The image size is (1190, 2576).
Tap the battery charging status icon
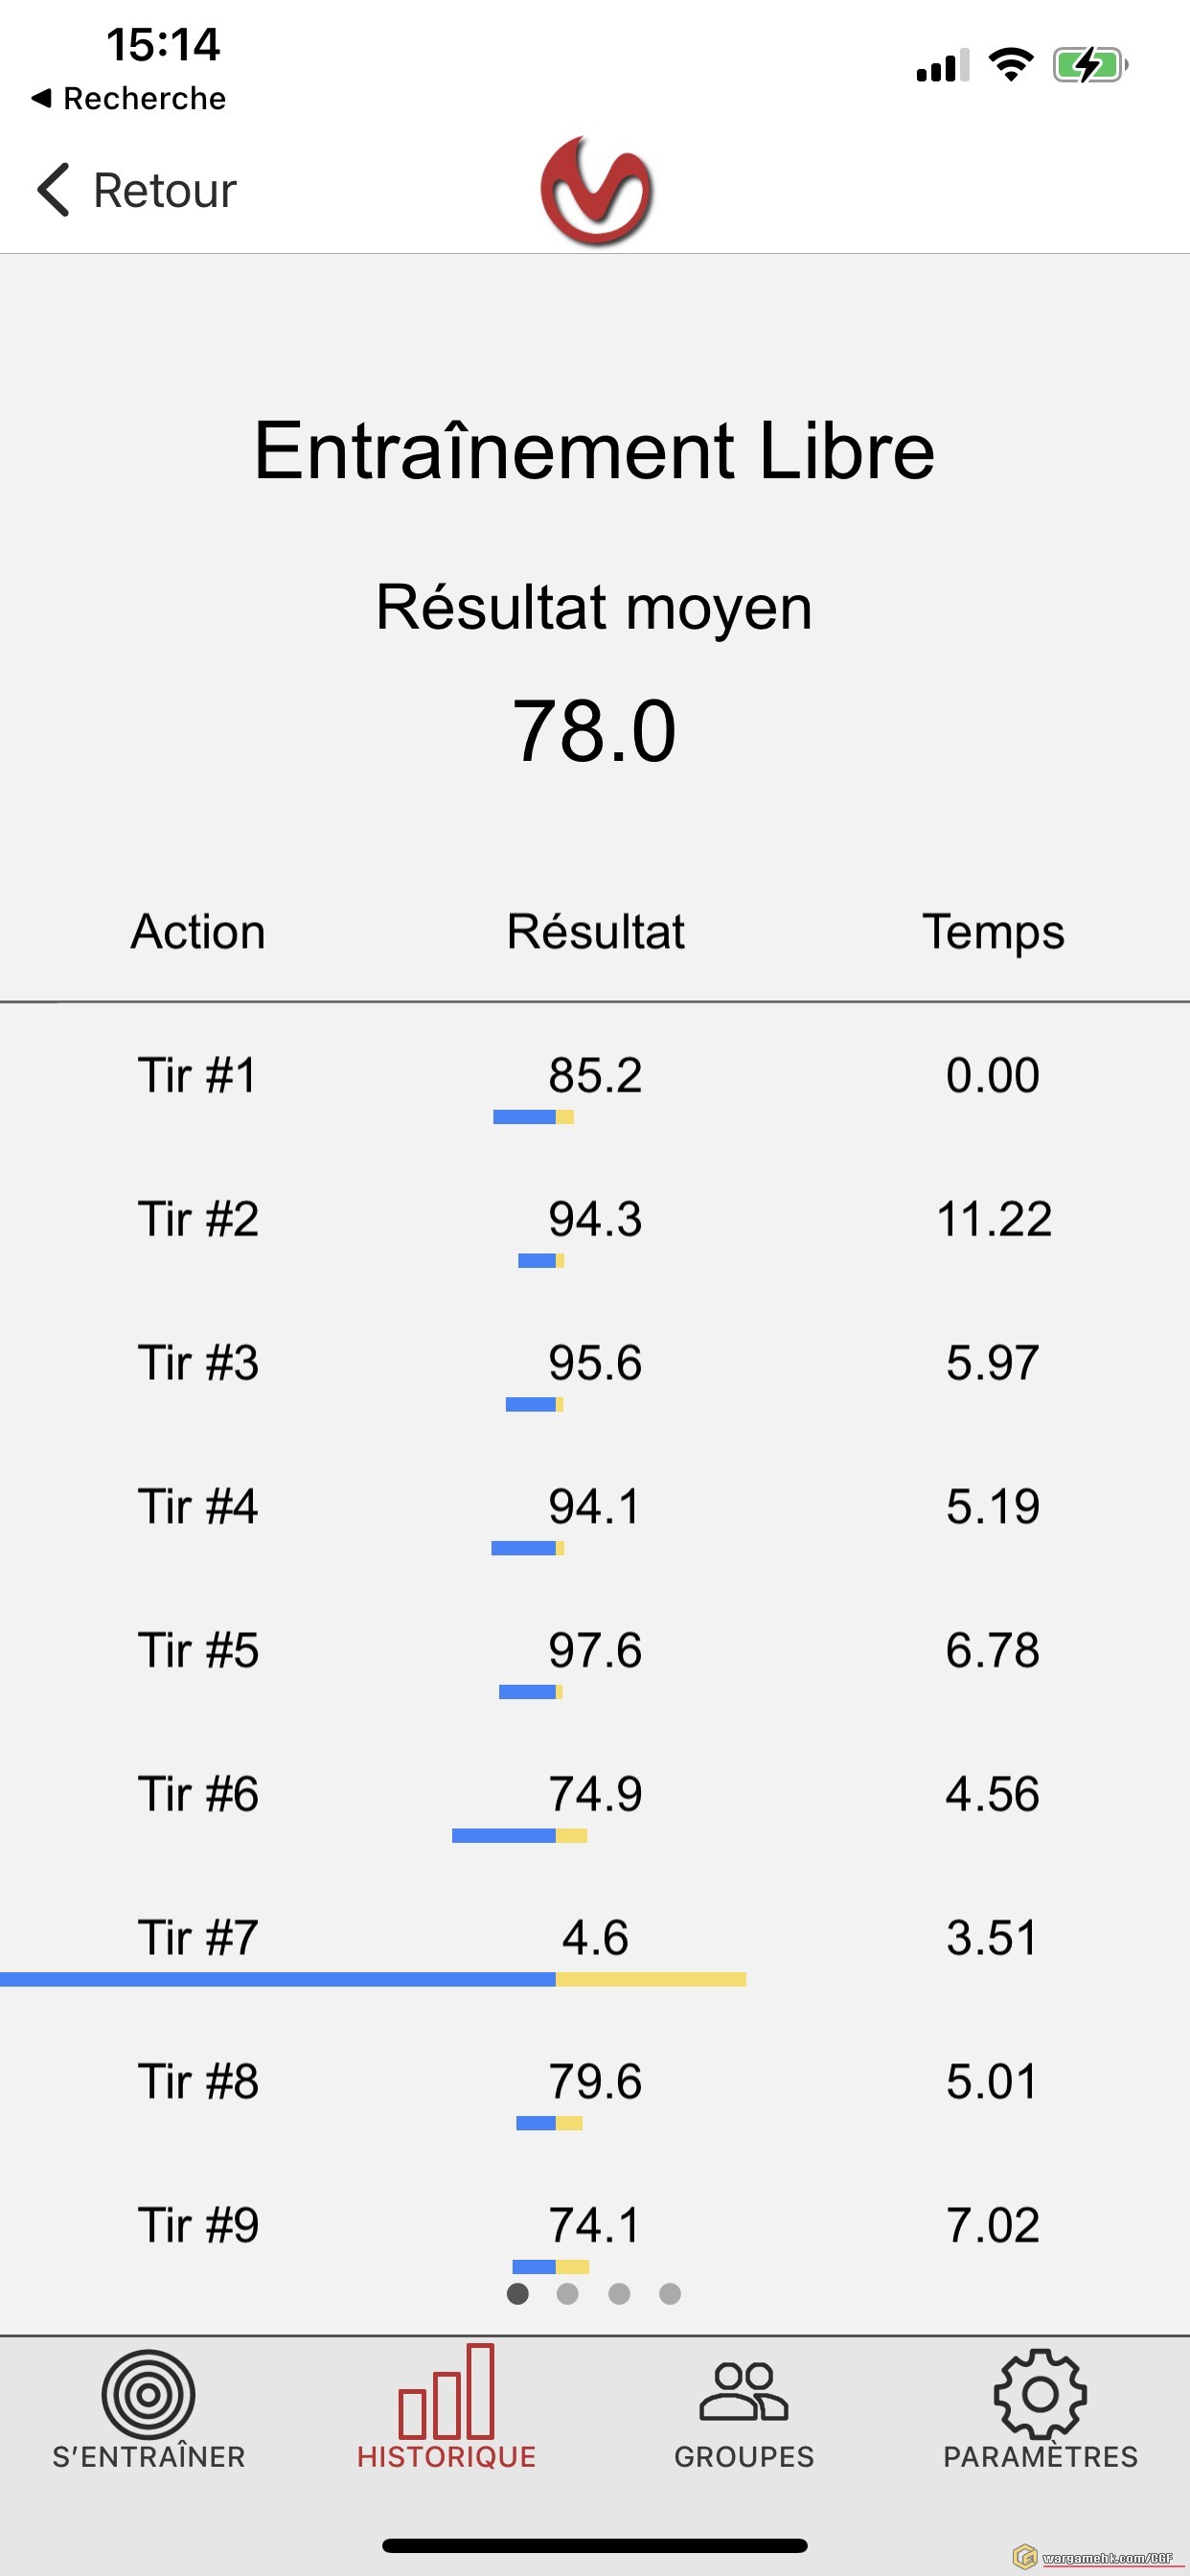[x=1089, y=66]
